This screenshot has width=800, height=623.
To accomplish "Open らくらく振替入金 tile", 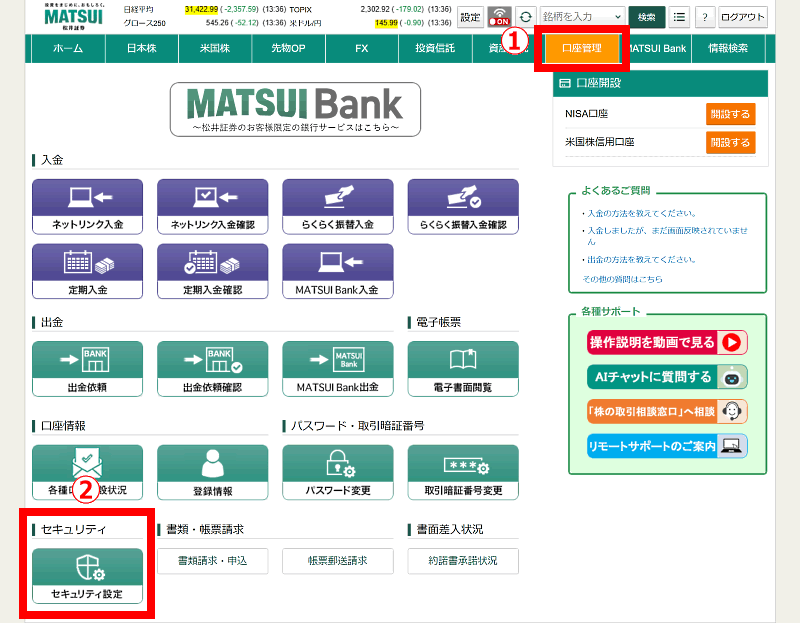I will [x=338, y=207].
